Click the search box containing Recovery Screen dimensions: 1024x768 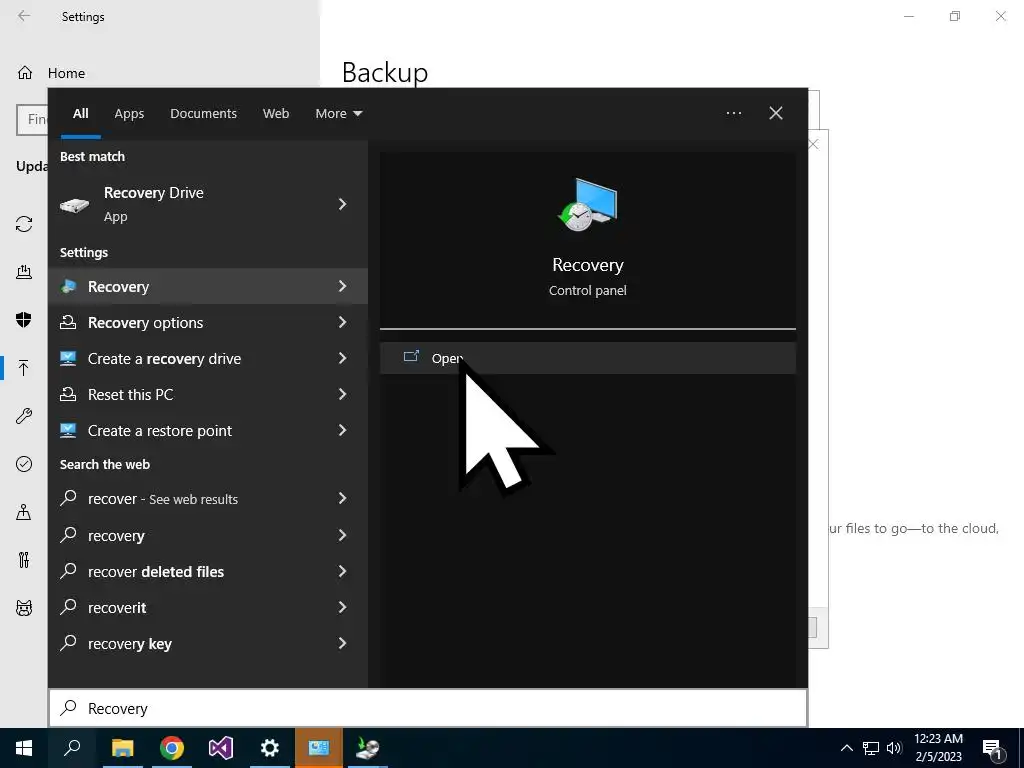click(428, 708)
